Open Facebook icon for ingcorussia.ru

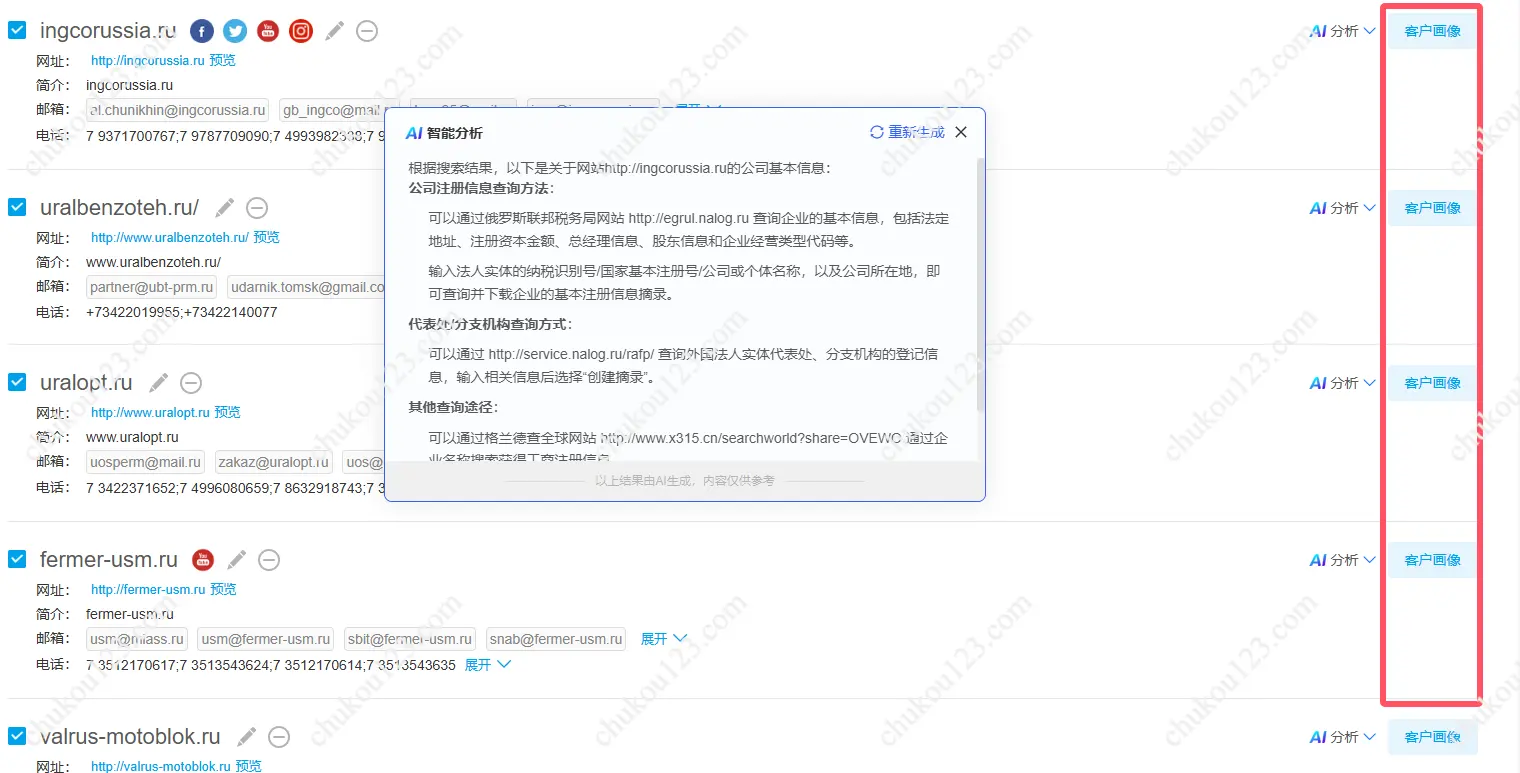pos(201,31)
